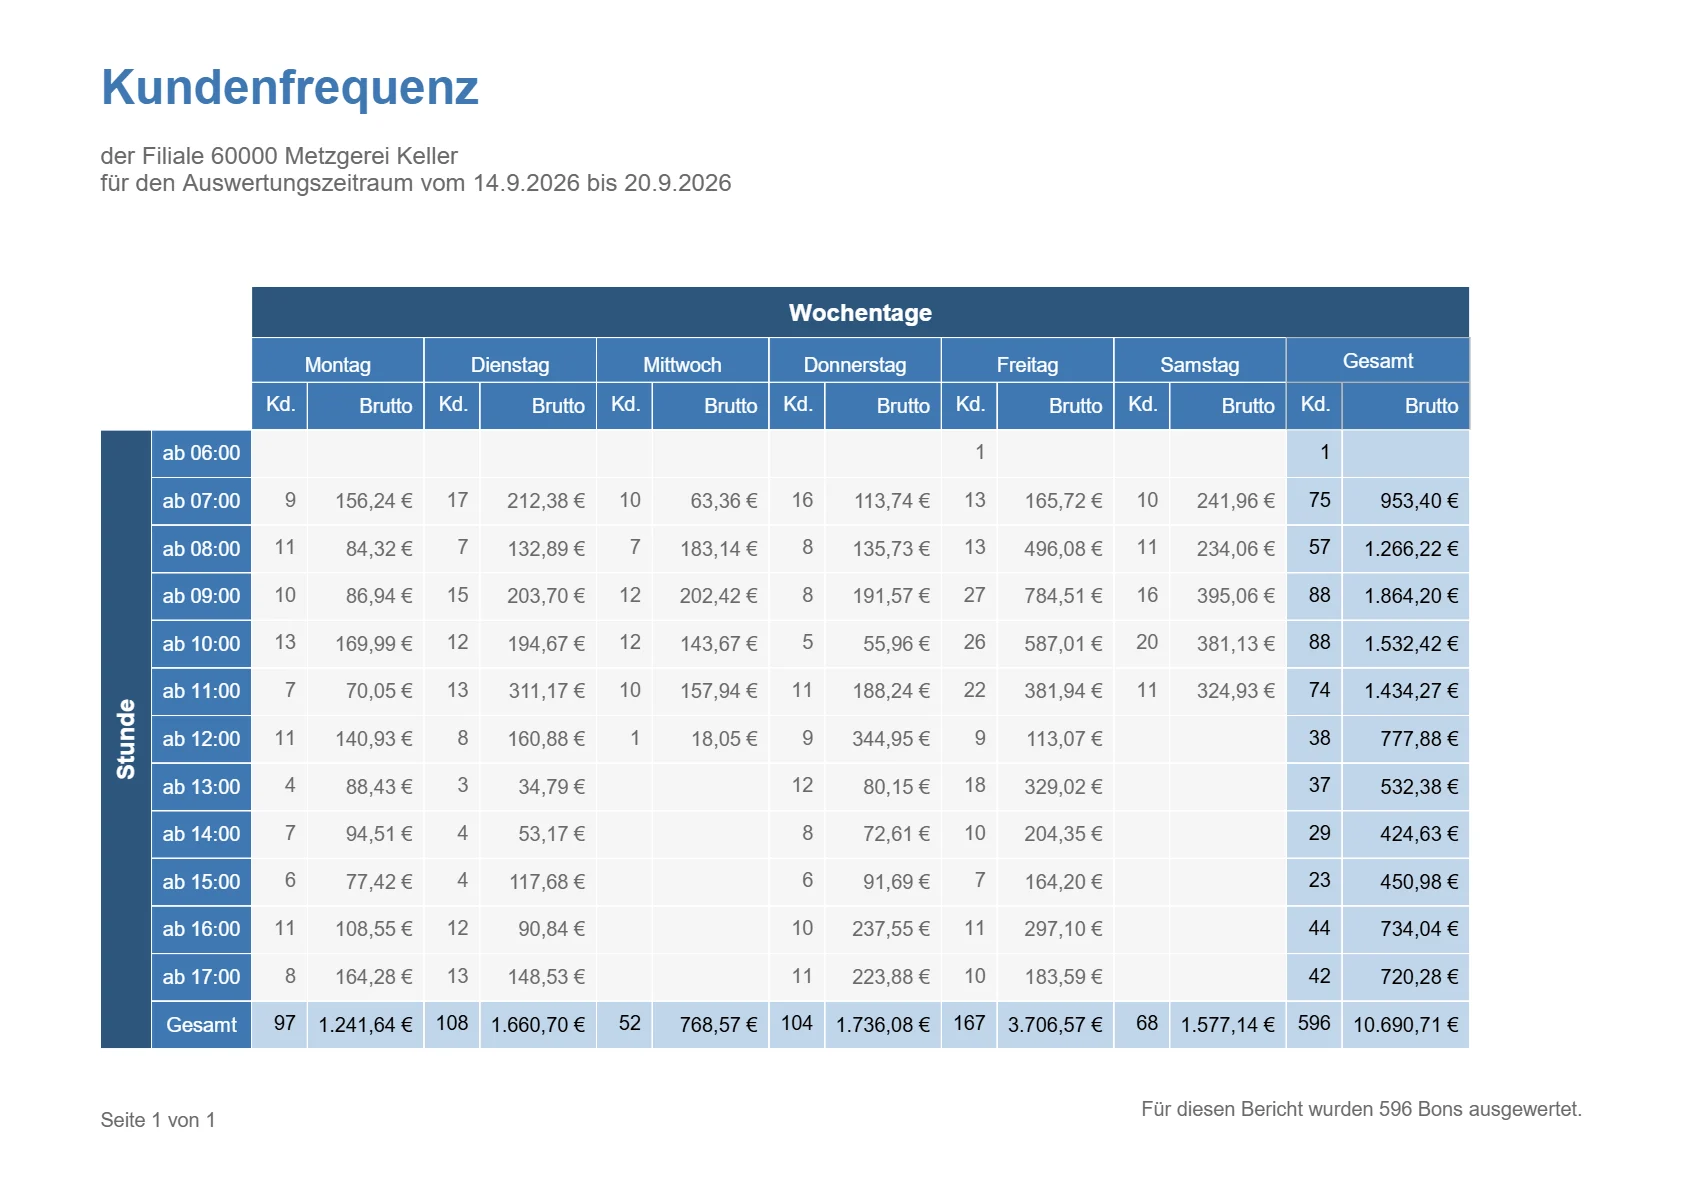The height and width of the screenshot is (1191, 1684).
Task: Click the Donnerstag column header
Action: (855, 361)
